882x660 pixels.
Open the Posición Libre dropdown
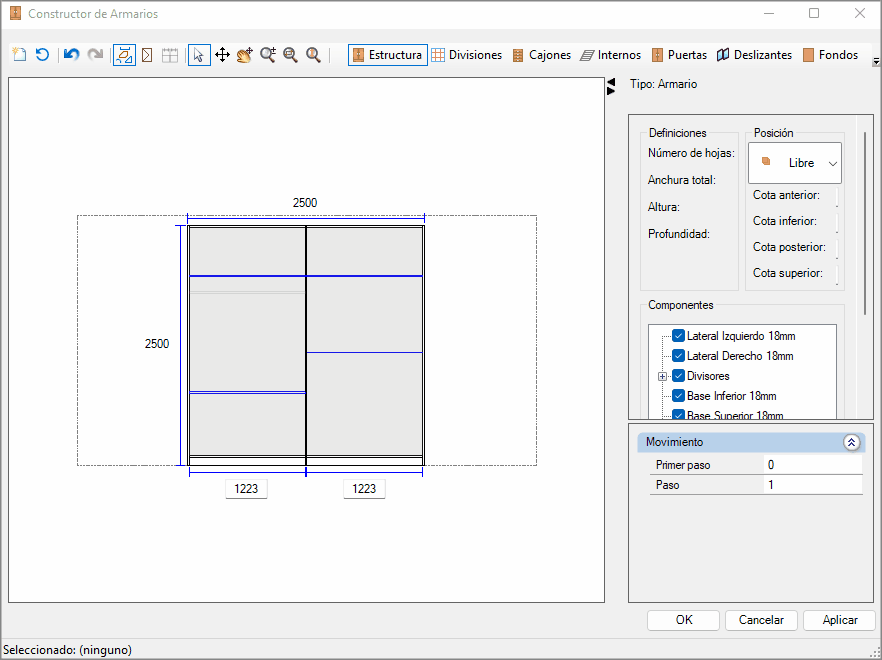(x=795, y=163)
